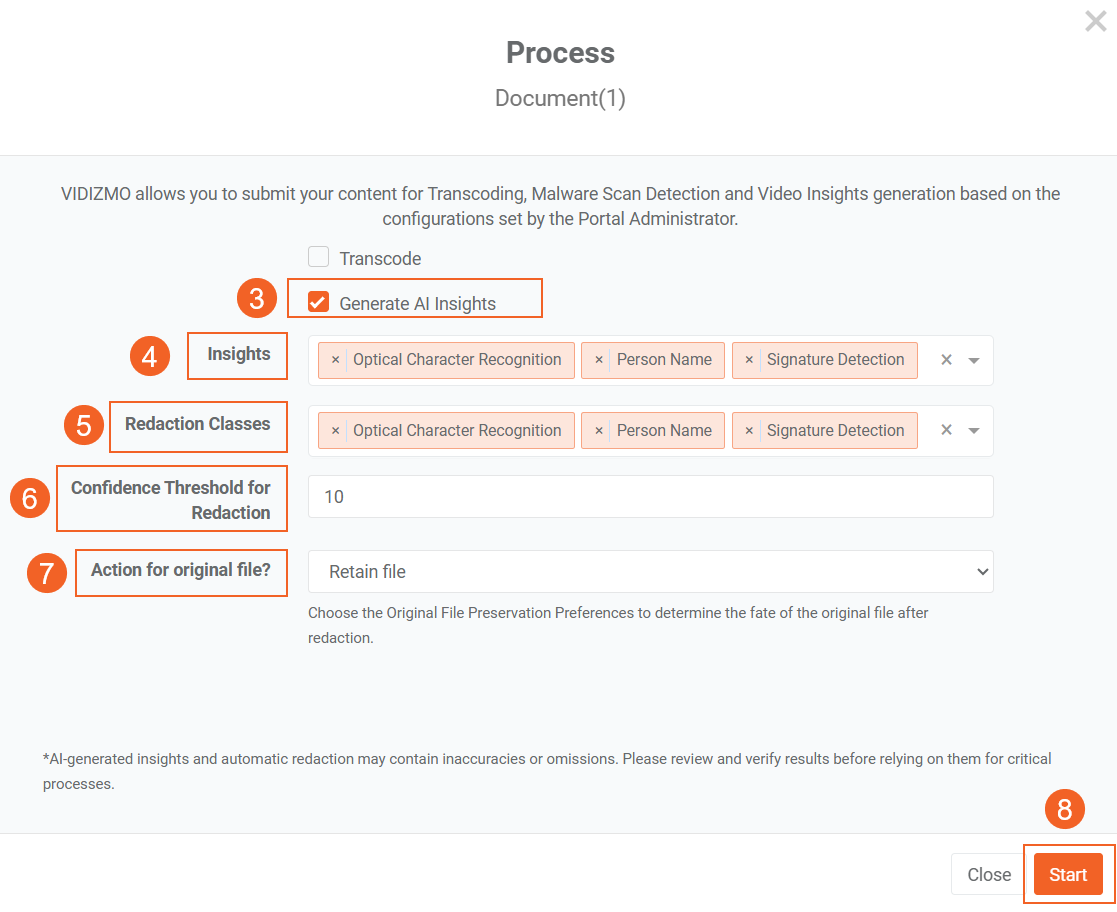Click the Start button
The image size is (1117, 912).
(x=1068, y=875)
